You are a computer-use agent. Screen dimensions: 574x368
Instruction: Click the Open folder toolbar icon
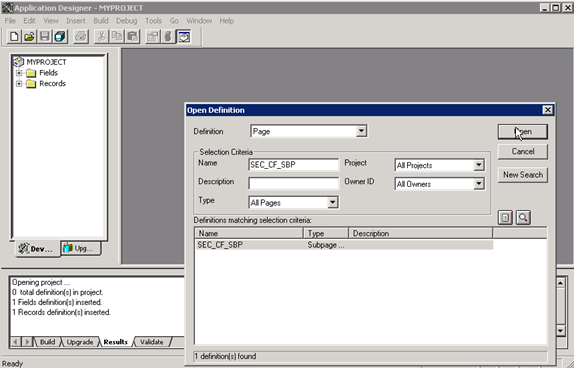[30, 37]
